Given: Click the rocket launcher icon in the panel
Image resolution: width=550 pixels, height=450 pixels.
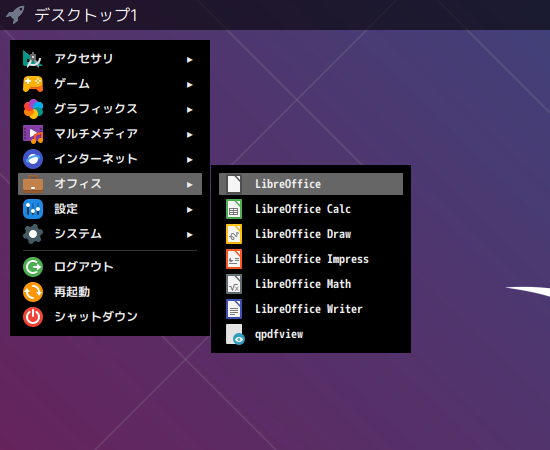Looking at the screenshot, I should (15, 14).
